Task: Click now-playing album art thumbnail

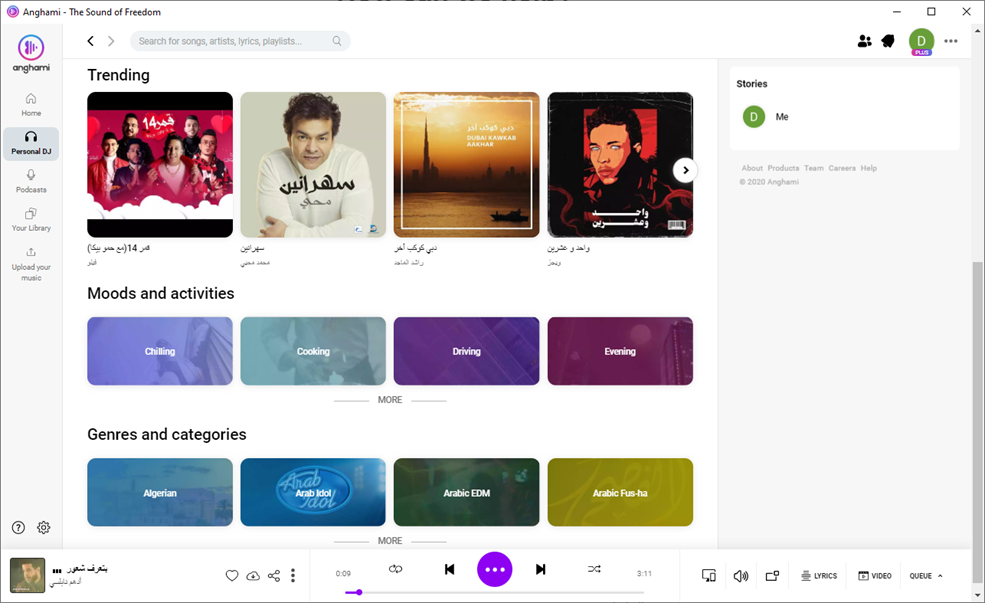Action: [27, 575]
